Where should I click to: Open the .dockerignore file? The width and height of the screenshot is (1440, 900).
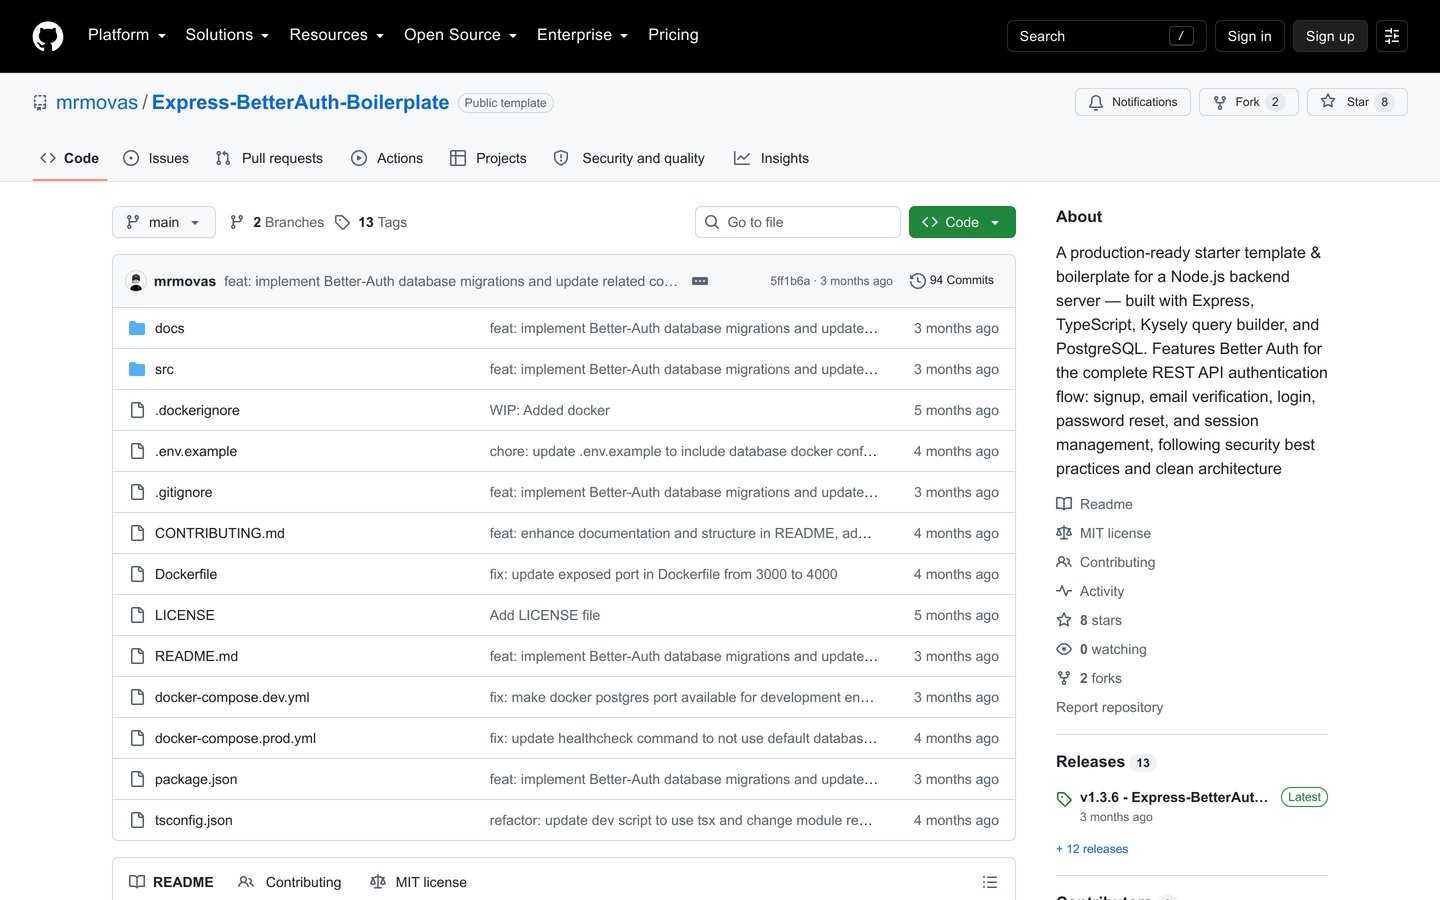click(197, 410)
